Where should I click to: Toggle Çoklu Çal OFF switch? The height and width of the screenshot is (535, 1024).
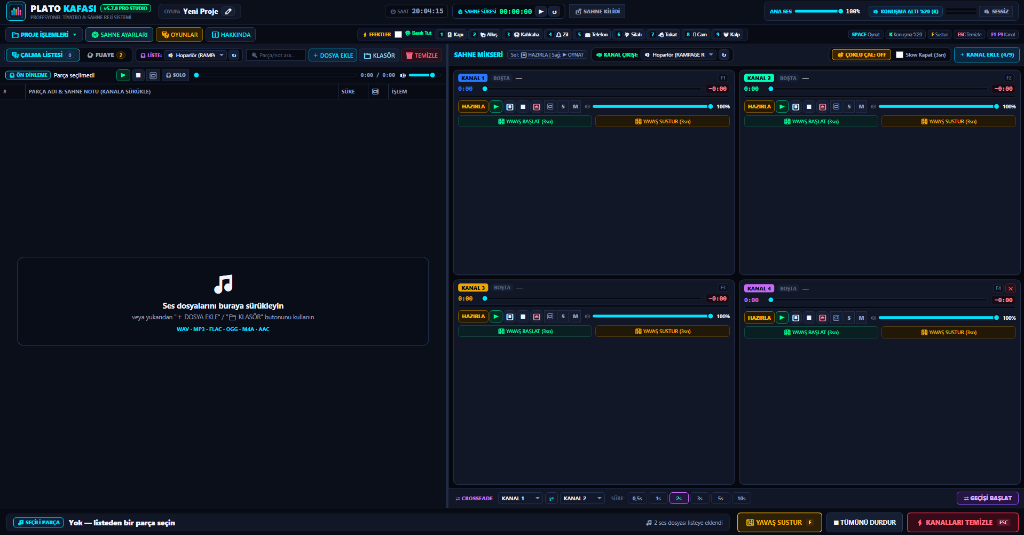[x=861, y=55]
